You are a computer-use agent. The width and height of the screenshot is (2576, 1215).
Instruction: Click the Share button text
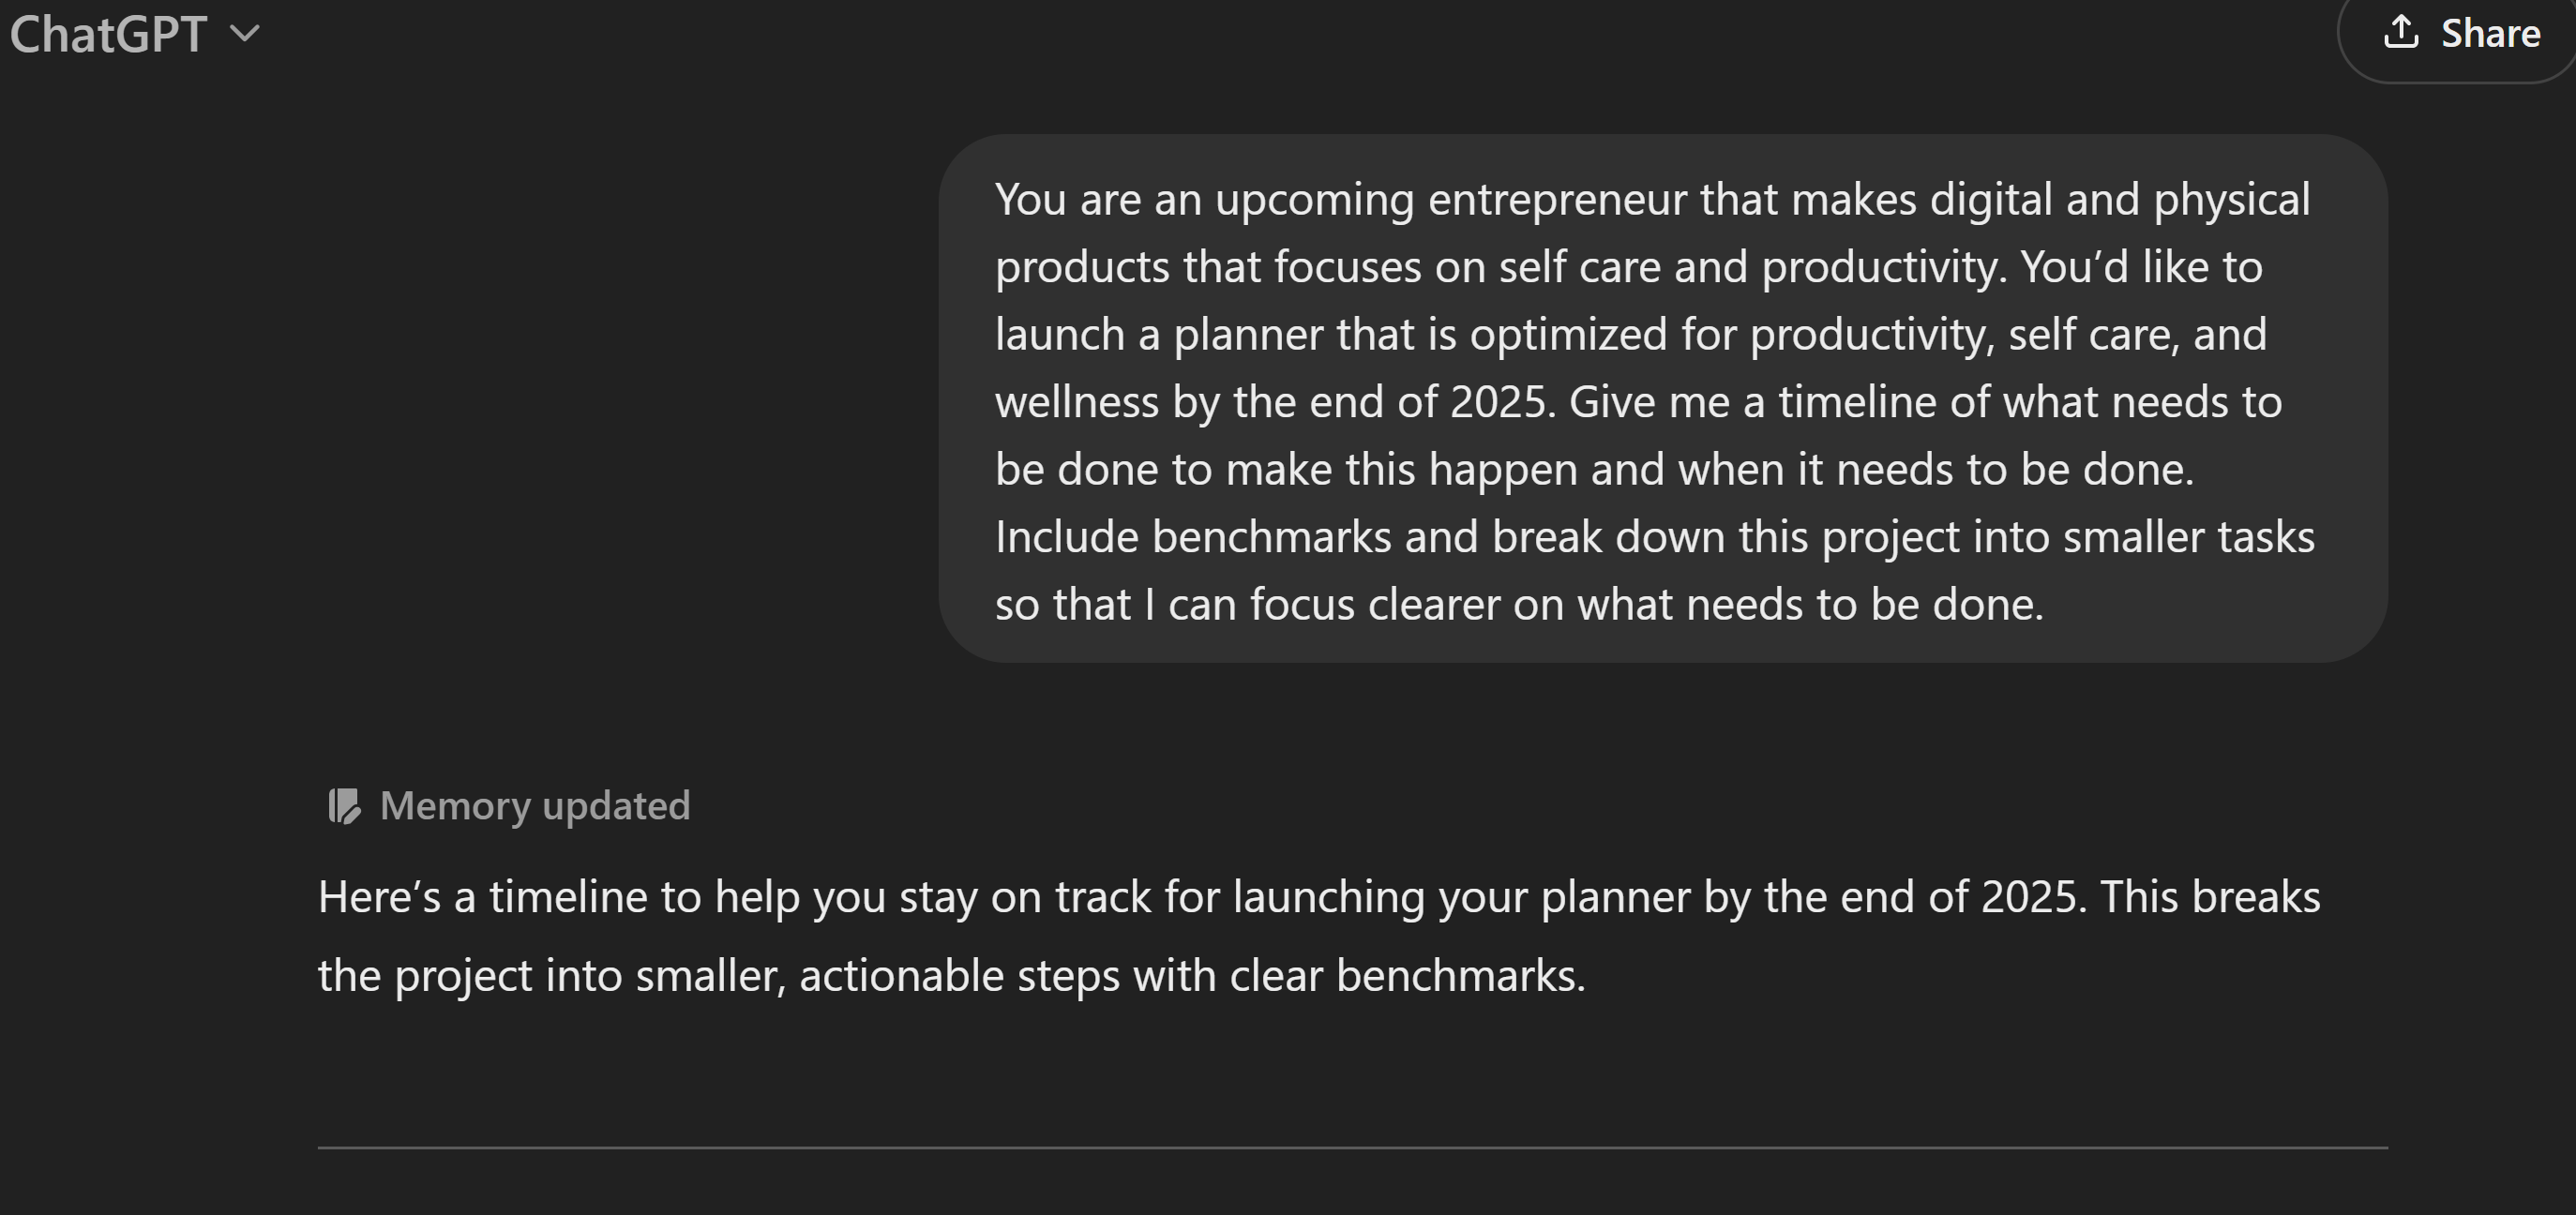pos(2490,34)
